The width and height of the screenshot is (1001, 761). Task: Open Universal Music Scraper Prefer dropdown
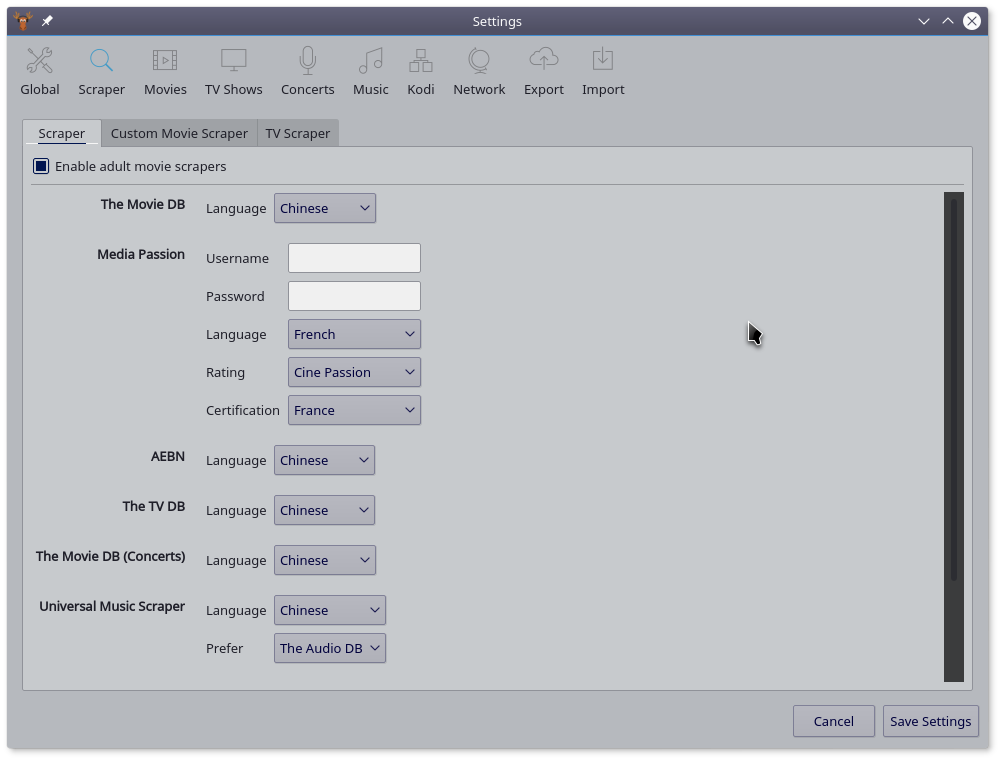(x=330, y=648)
